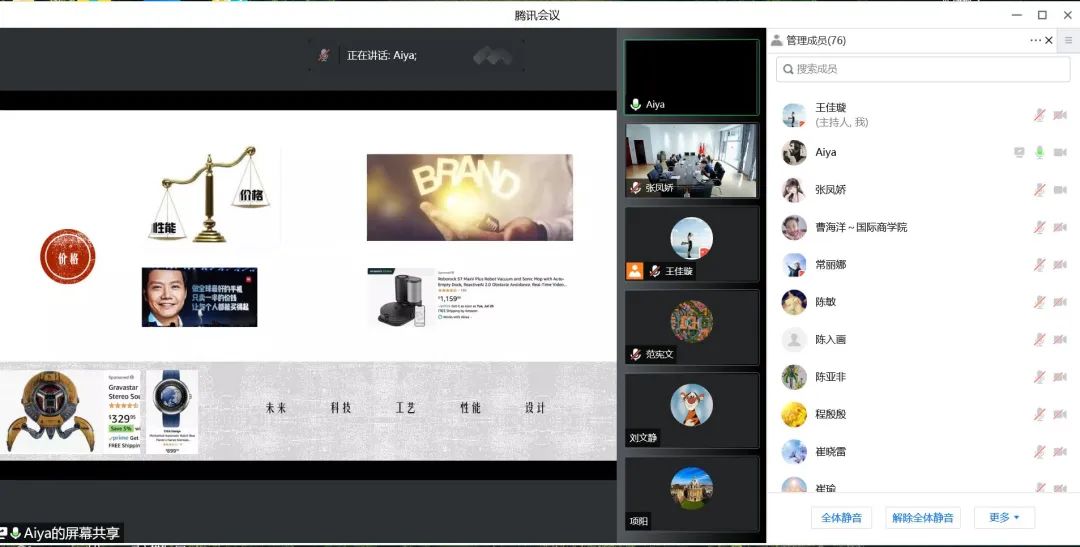Toggle 曹海洋~国际商学院 camera icon
1080x547 pixels.
click(1059, 227)
